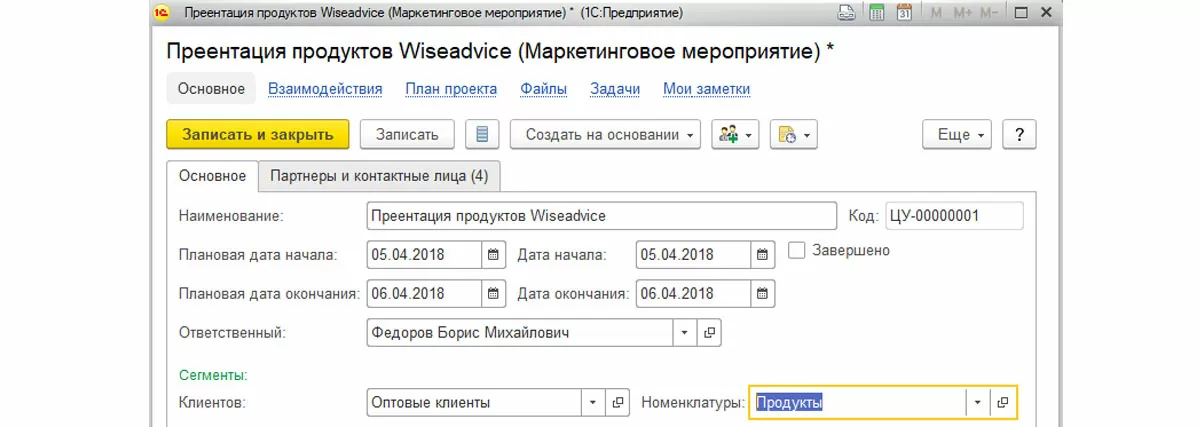Click Плановая дата окончания date field
This screenshot has height=427, width=1200.
(x=425, y=294)
